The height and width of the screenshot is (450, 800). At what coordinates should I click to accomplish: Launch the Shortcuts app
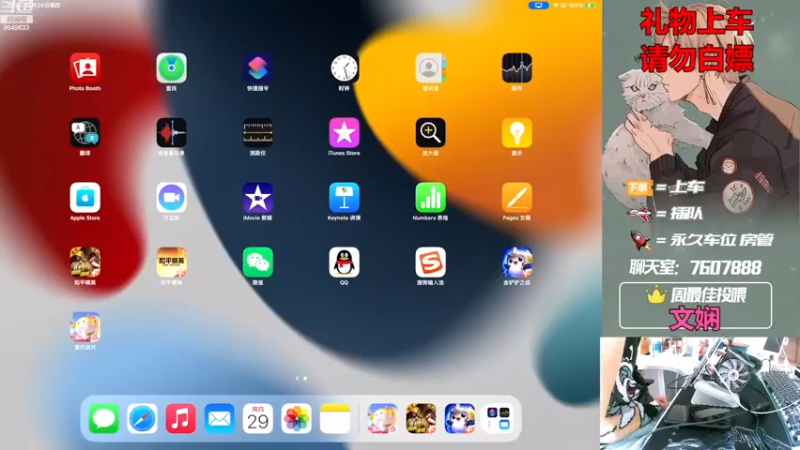point(258,68)
